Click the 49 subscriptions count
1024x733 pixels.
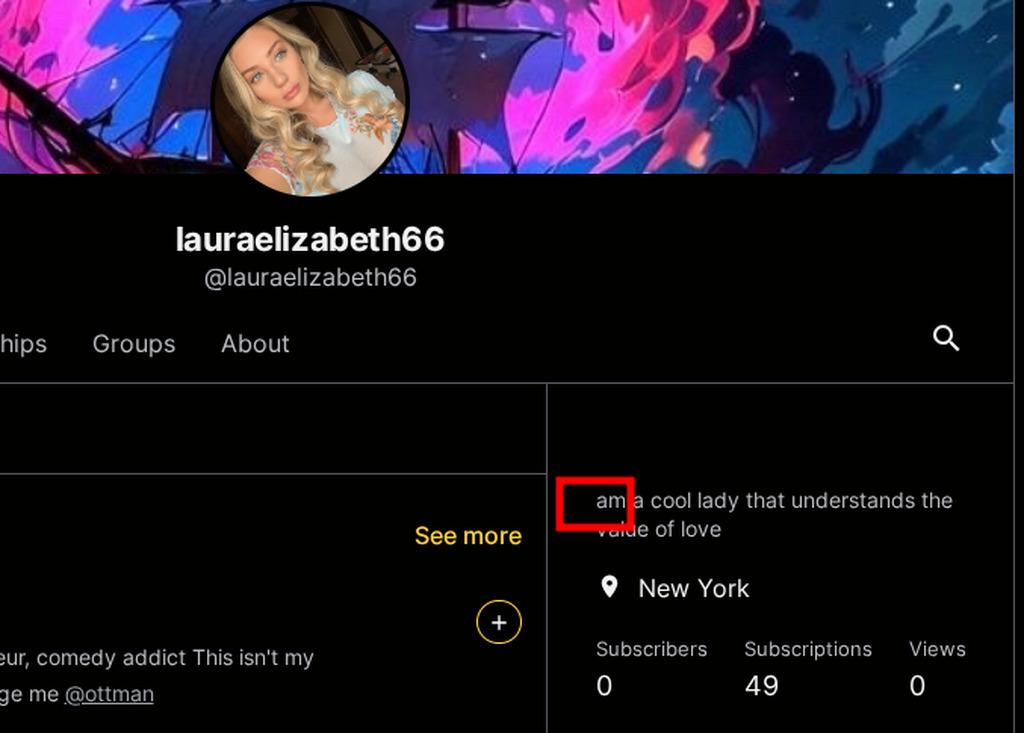pyautogui.click(x=761, y=685)
